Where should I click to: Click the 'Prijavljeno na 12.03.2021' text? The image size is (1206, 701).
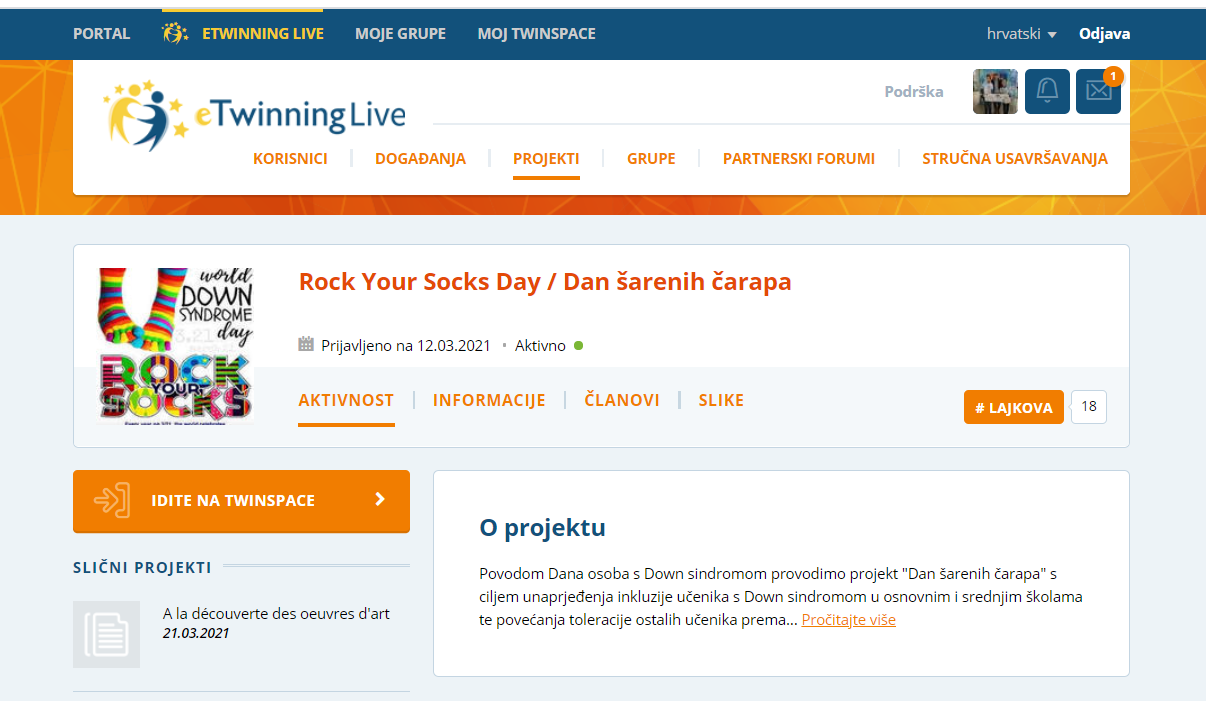406,346
